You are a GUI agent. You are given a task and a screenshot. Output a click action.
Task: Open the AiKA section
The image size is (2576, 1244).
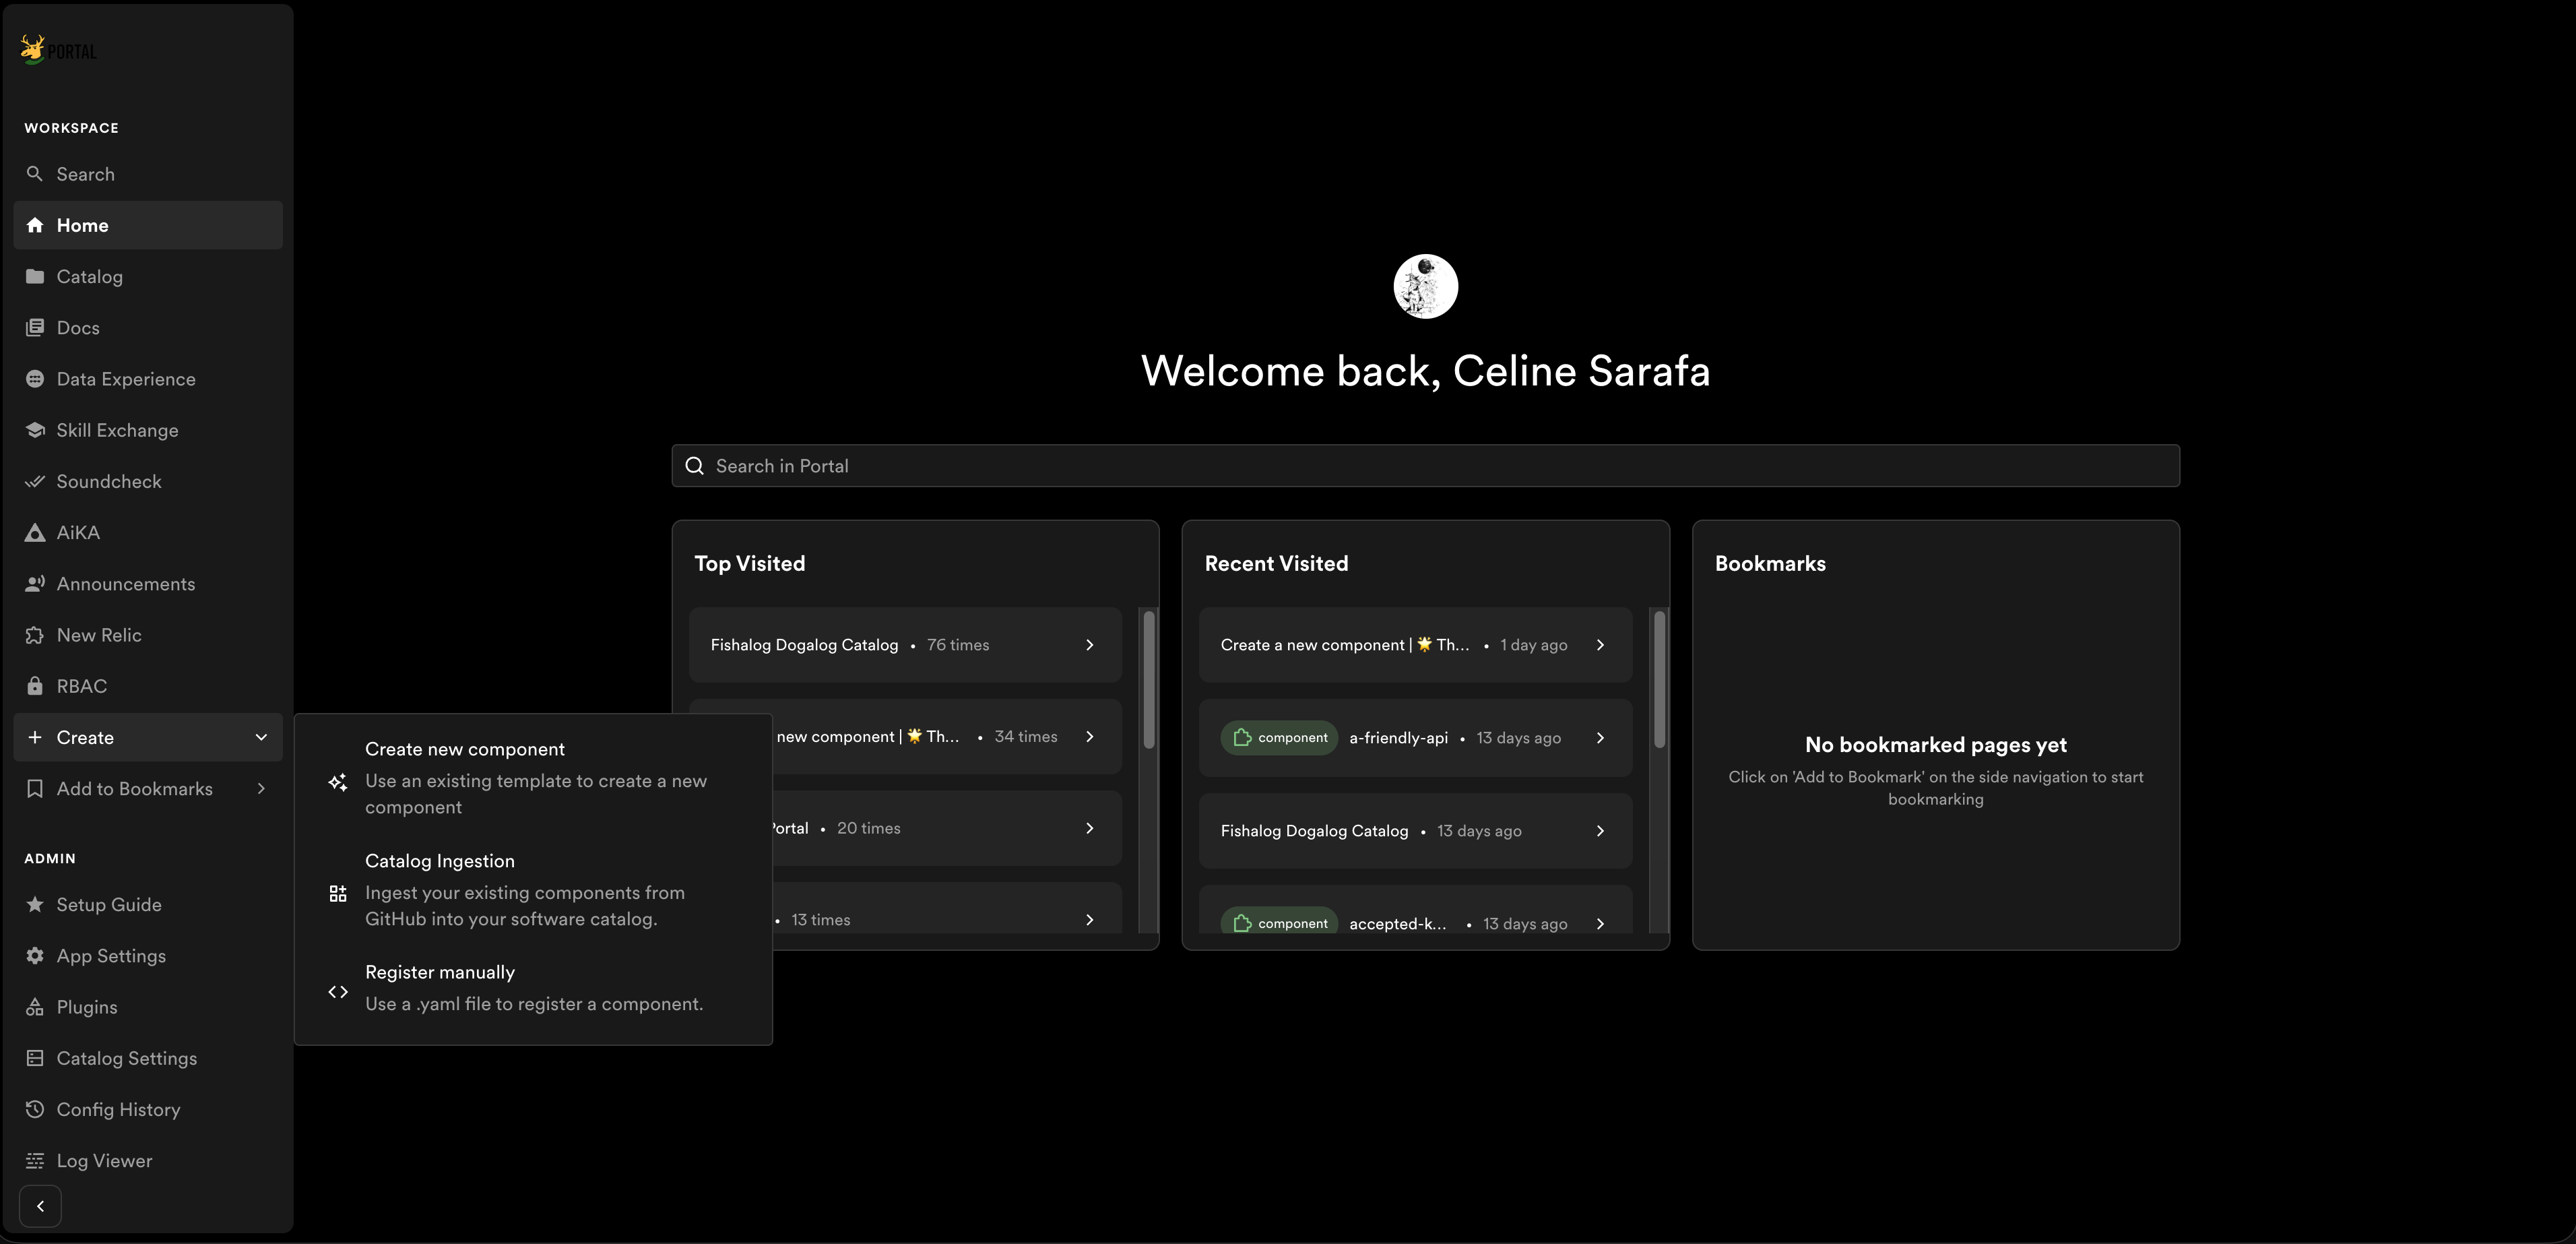(78, 532)
